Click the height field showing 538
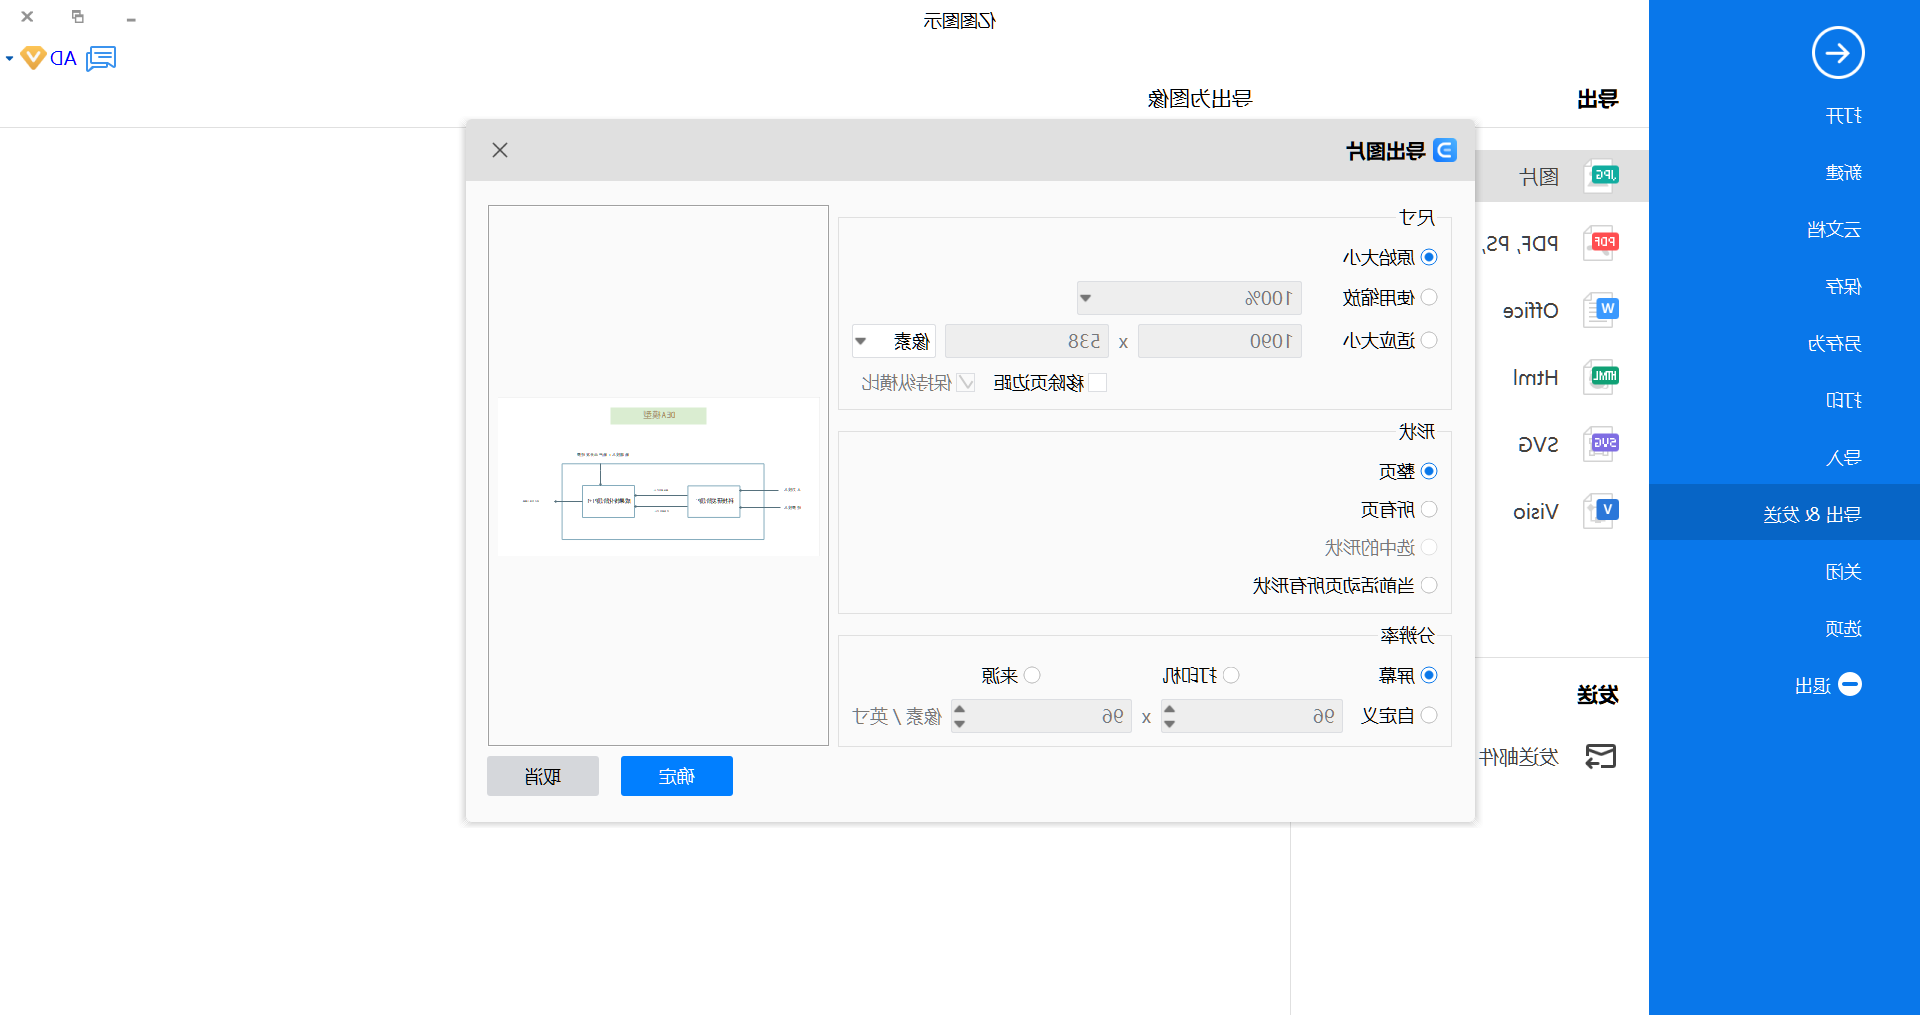This screenshot has width=1920, height=1015. (x=1027, y=341)
